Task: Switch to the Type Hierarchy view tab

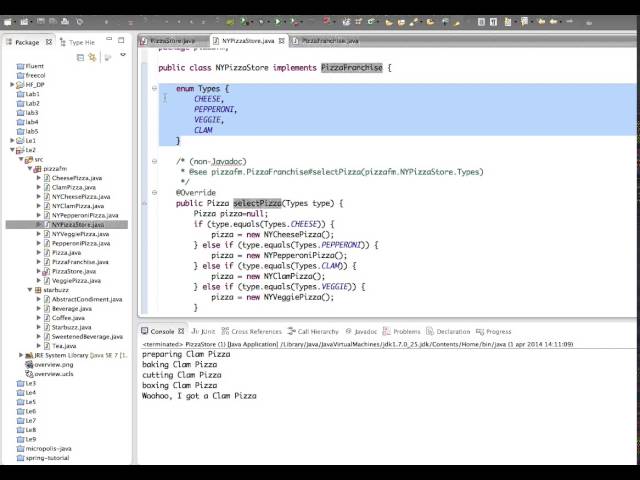Action: (81, 42)
